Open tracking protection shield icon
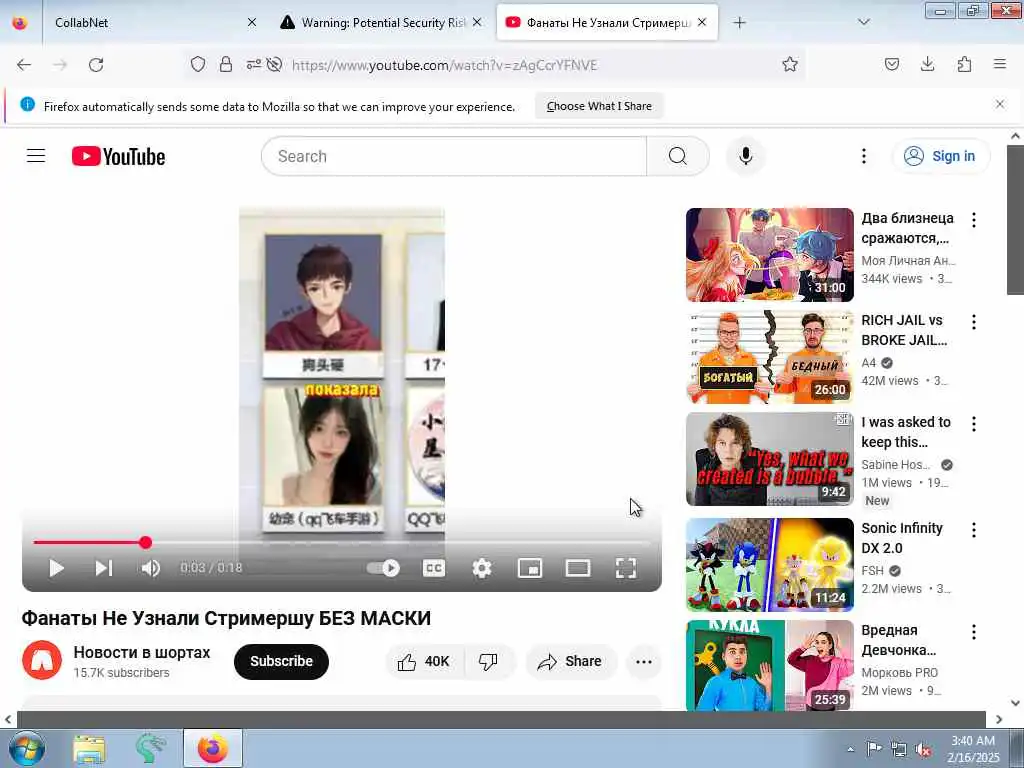Screen dimensions: 1024x768 [x=198, y=65]
